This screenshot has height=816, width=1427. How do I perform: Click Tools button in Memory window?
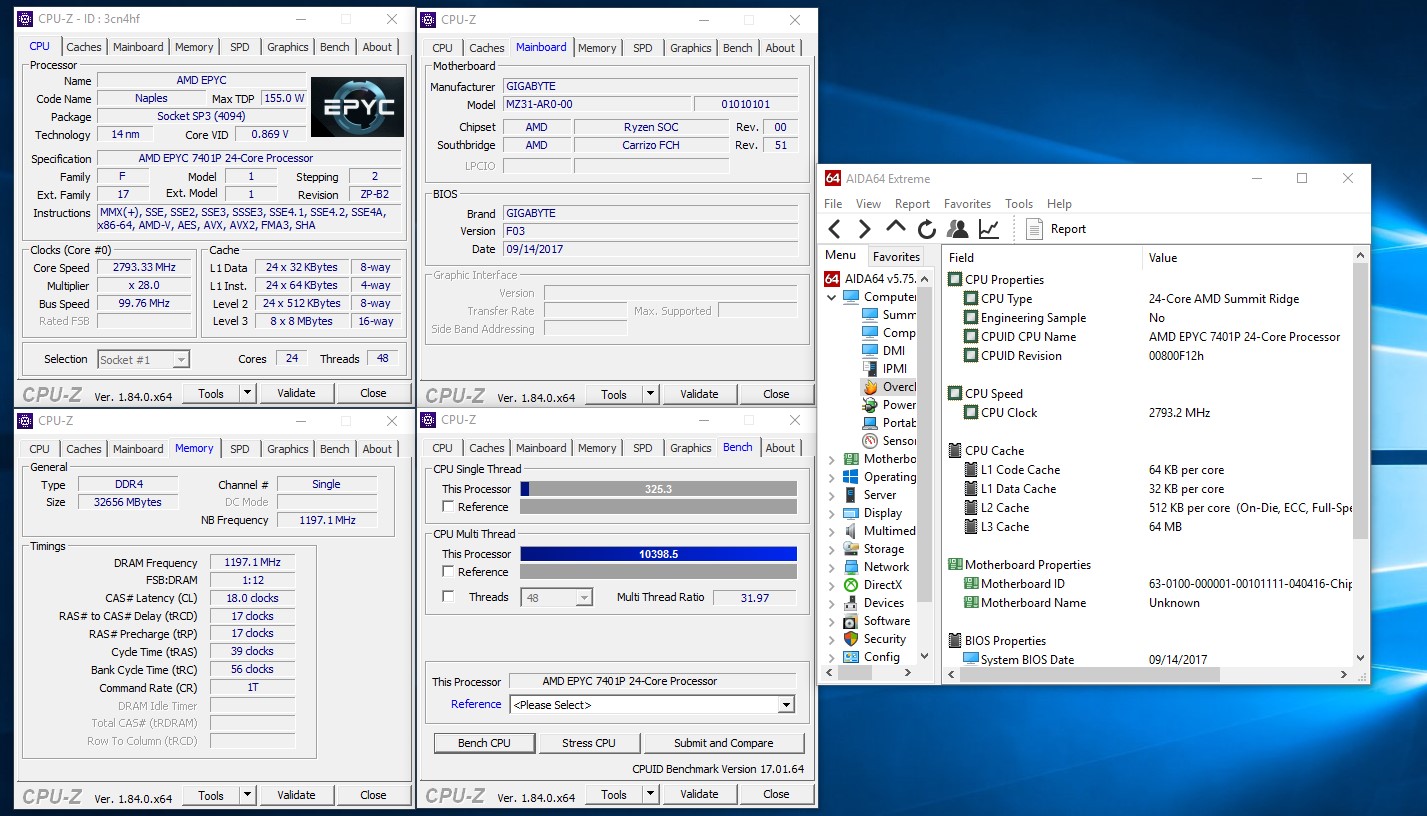211,795
